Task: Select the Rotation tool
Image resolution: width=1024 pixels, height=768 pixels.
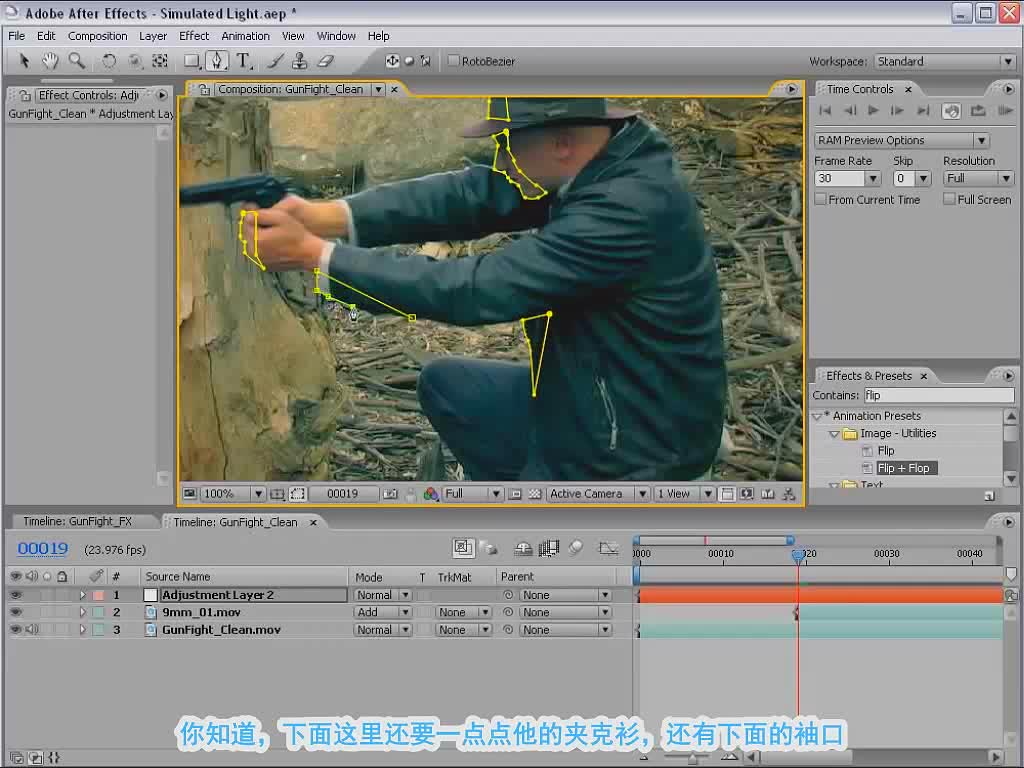Action: [108, 61]
